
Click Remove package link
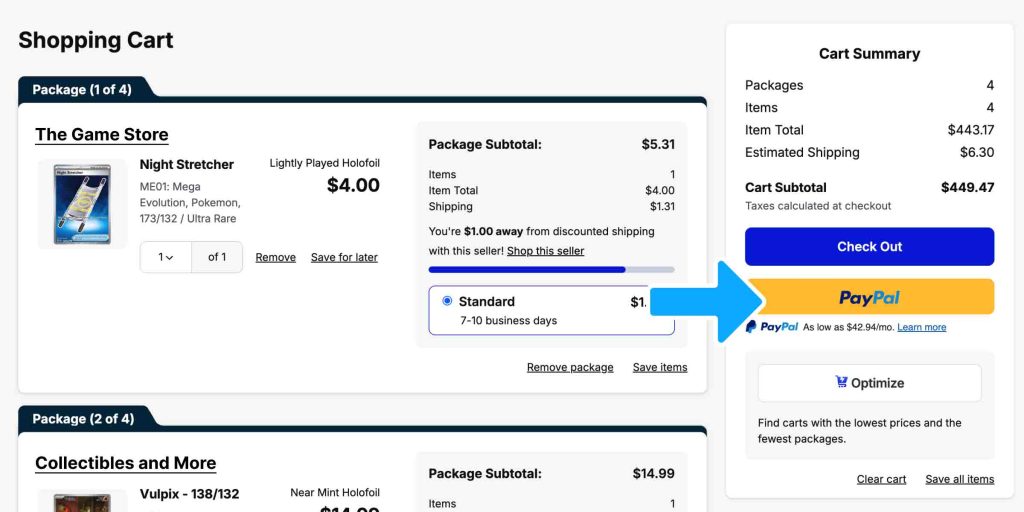click(x=570, y=367)
